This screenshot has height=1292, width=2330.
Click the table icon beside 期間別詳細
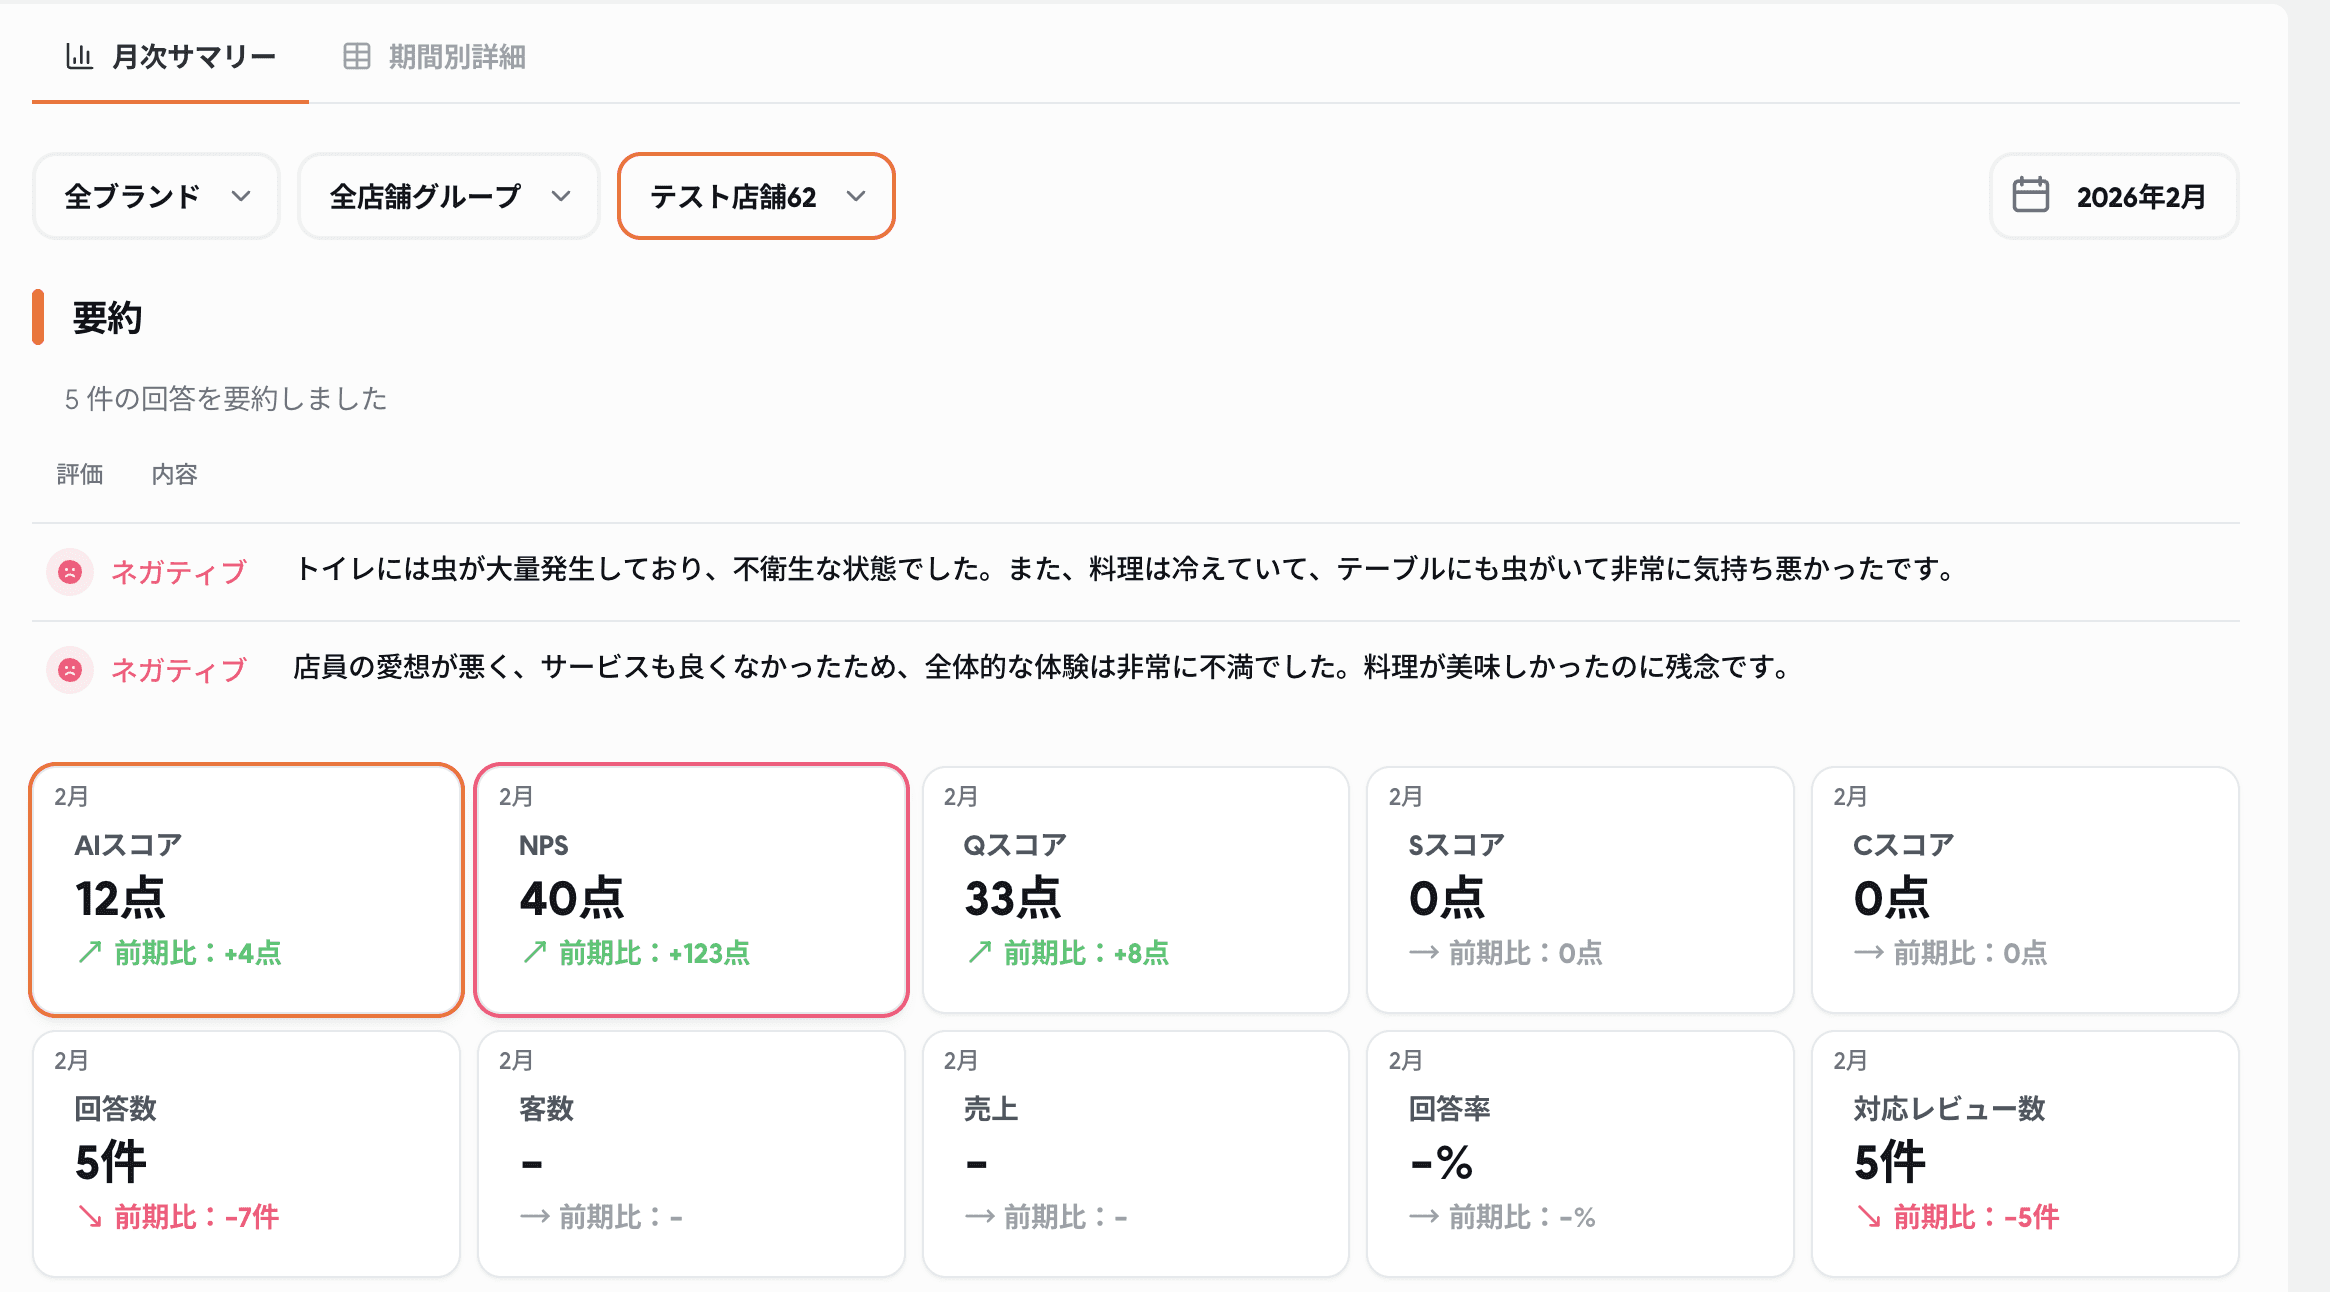[x=356, y=56]
